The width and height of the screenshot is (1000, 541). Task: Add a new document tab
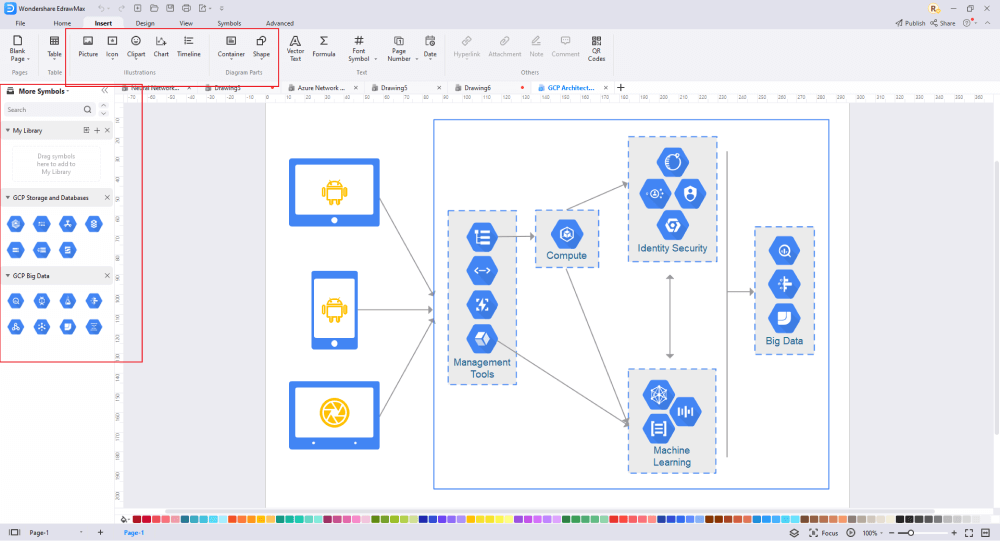click(x=621, y=87)
